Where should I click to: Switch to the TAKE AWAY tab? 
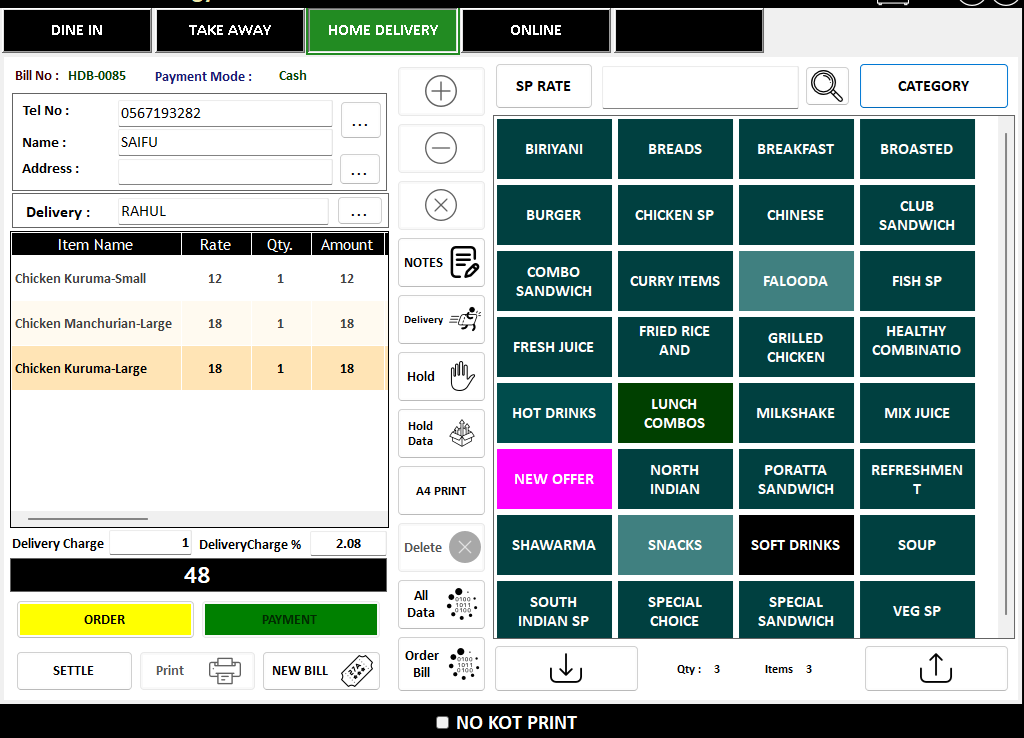coord(230,30)
